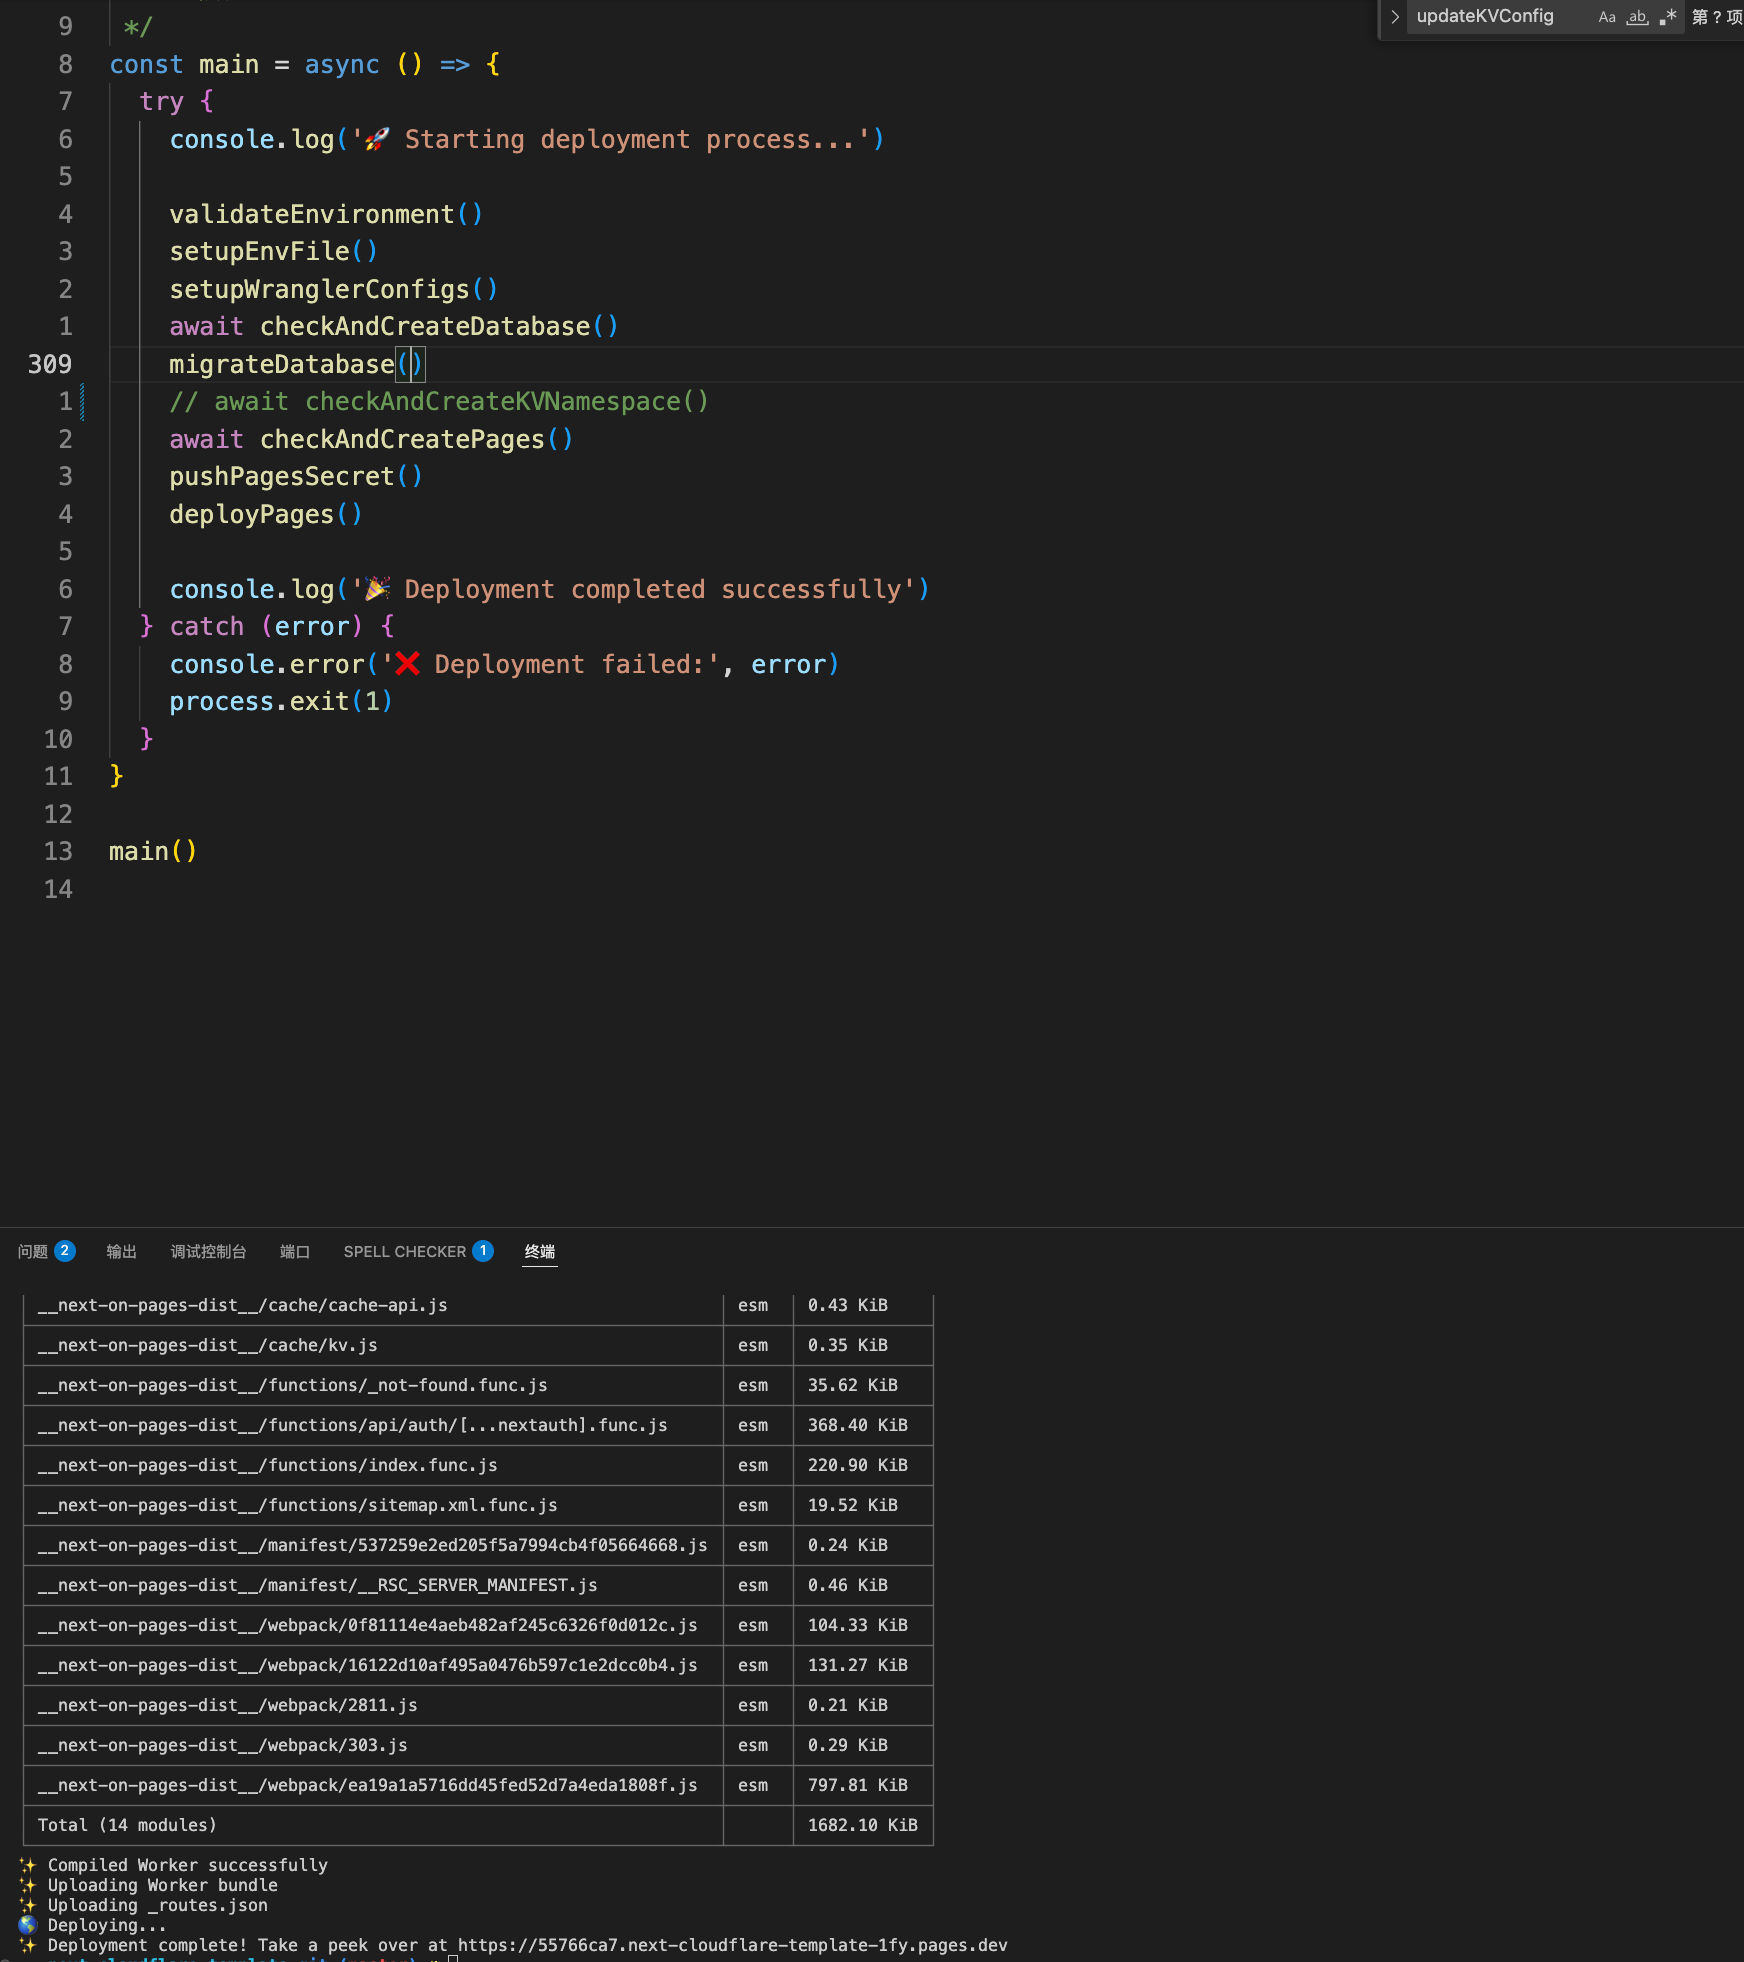Open the 输出 (Output) panel tab

point(121,1252)
